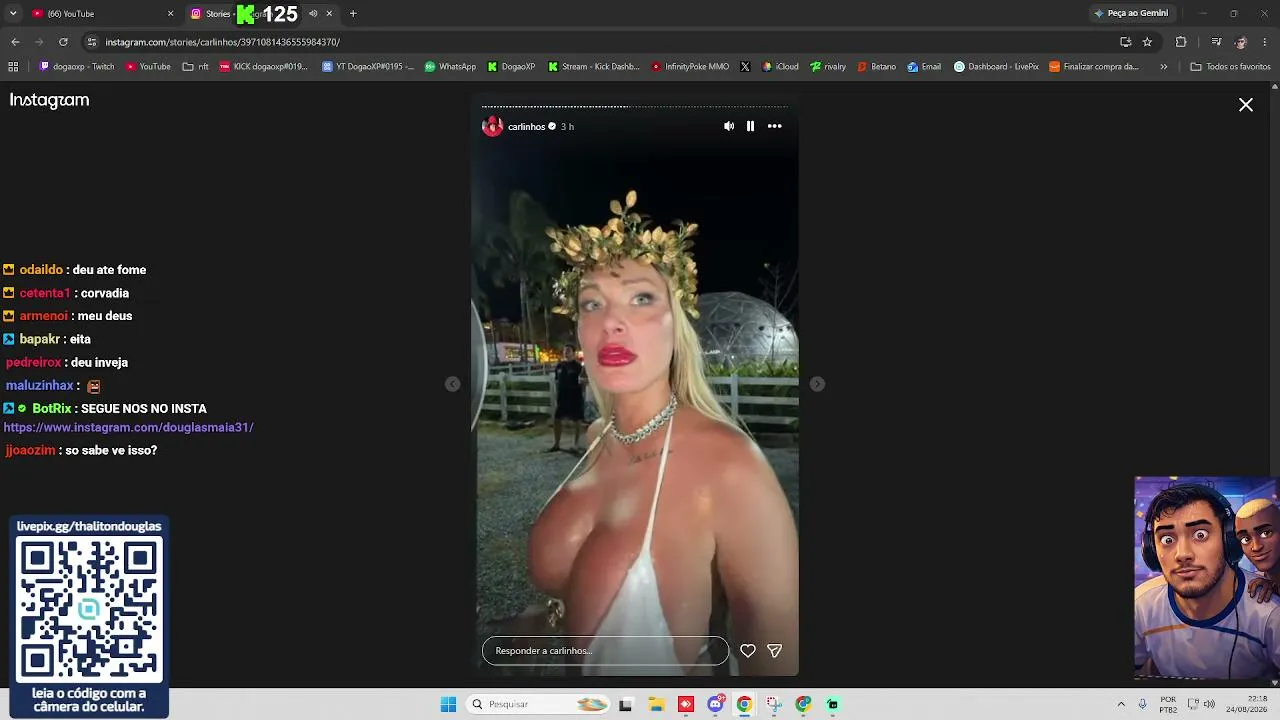Open File Explorer from the taskbar
This screenshot has width=1280, height=720.
656,704
